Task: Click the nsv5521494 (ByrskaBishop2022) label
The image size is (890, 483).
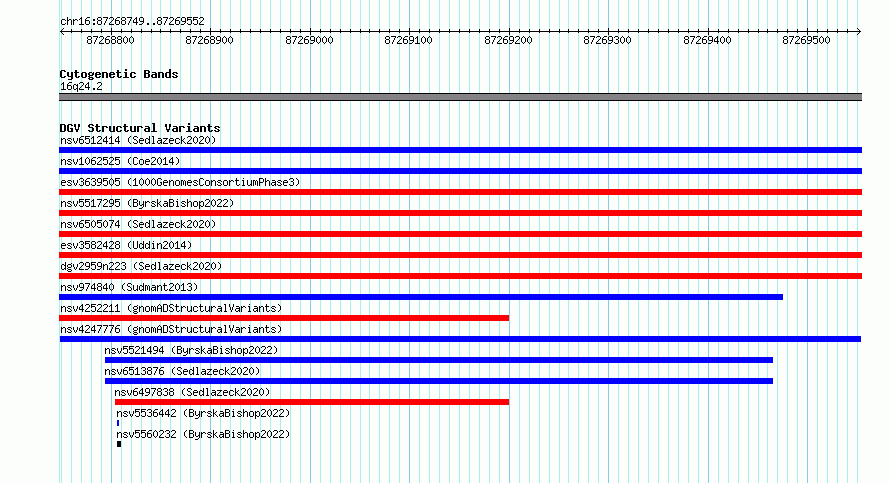Action: tap(191, 350)
